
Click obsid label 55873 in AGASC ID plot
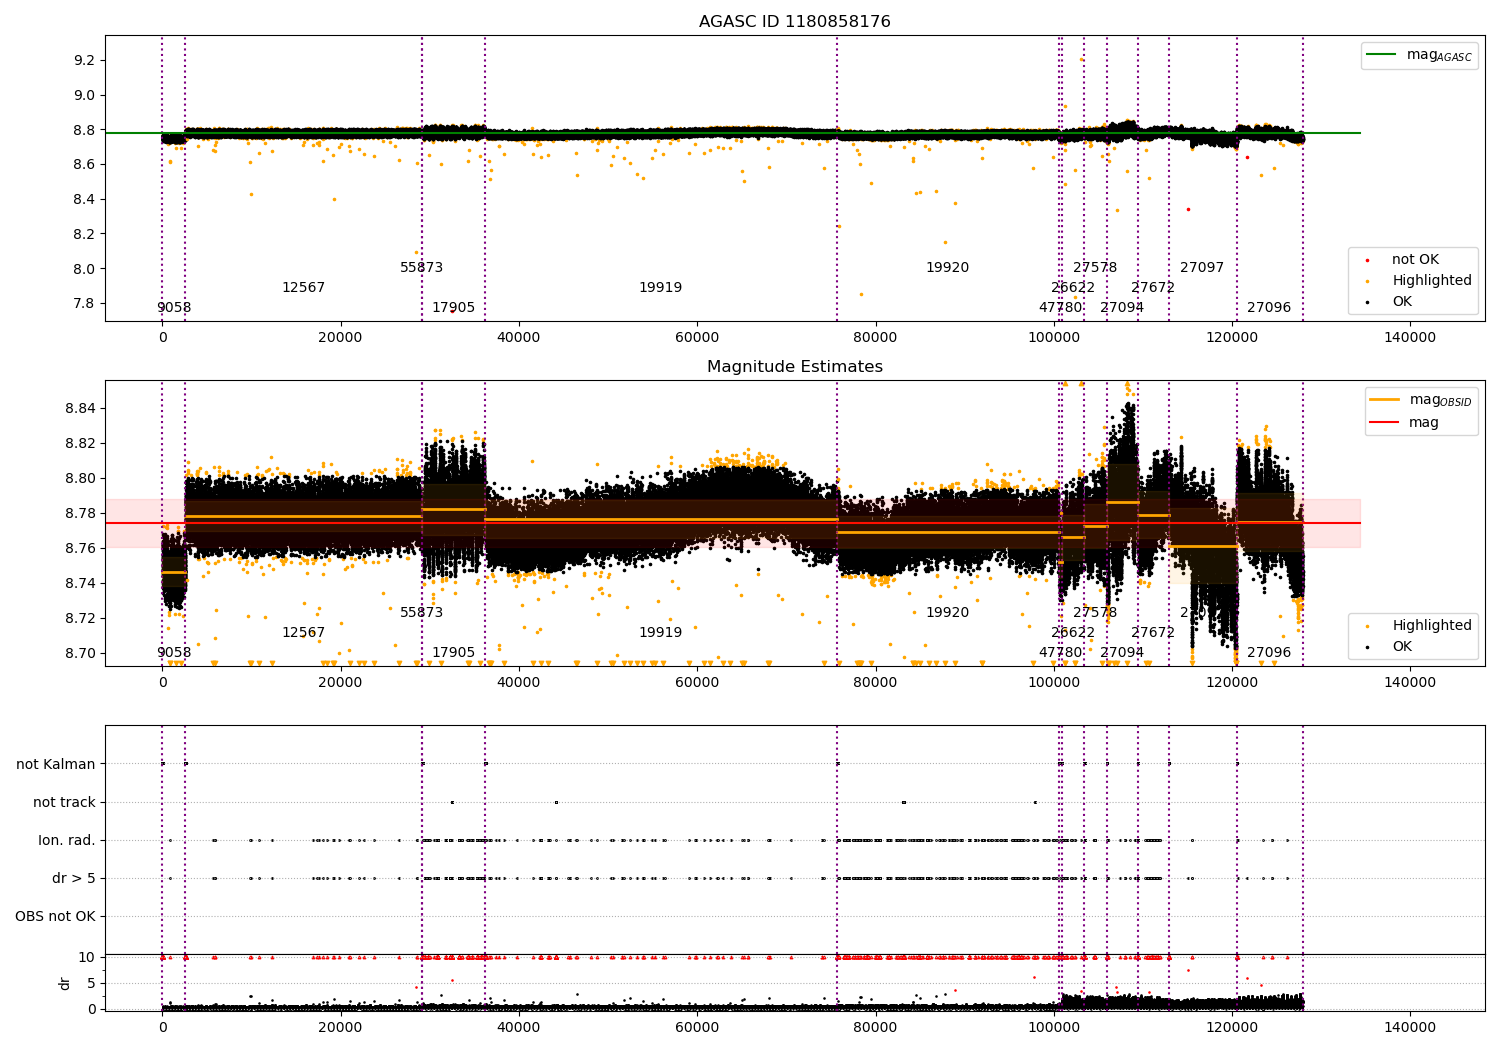point(421,268)
